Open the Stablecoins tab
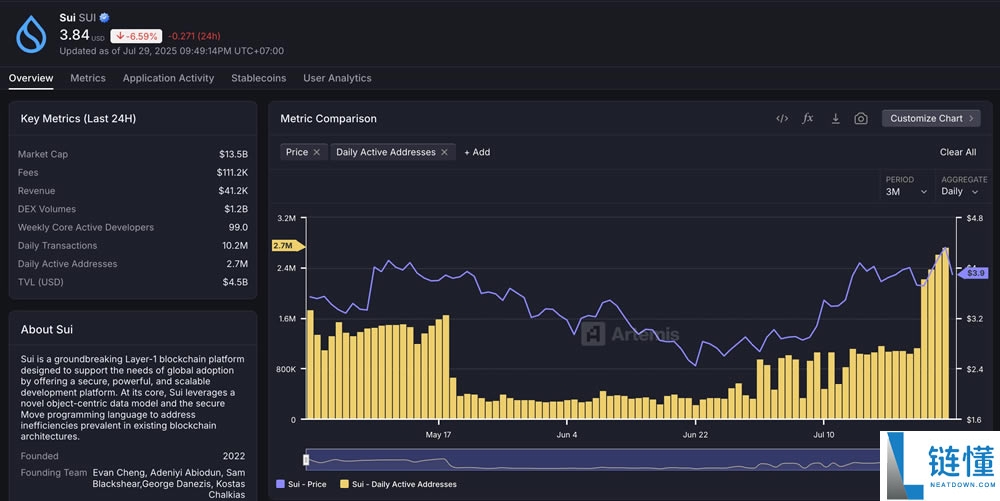1000x501 pixels. tap(258, 78)
